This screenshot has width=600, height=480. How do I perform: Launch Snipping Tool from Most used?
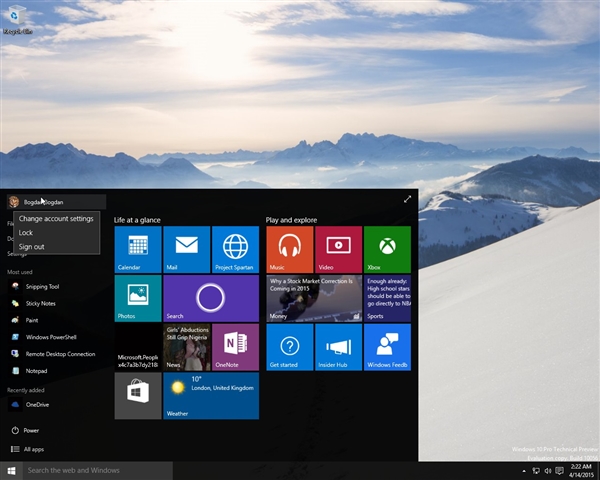point(41,286)
